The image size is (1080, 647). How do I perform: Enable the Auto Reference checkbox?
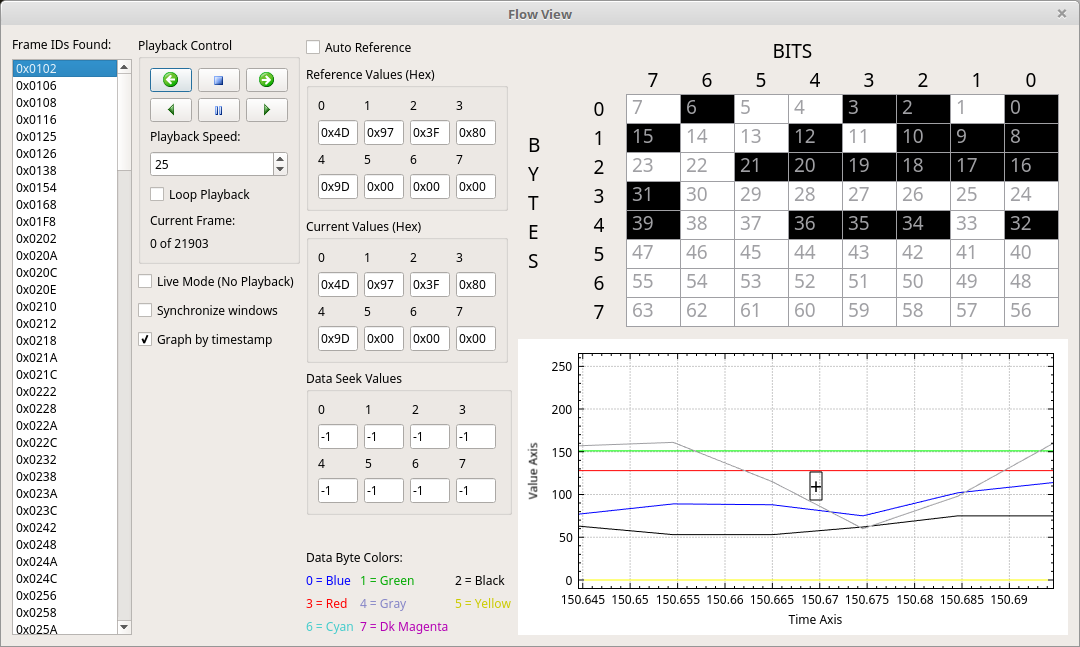tap(313, 47)
